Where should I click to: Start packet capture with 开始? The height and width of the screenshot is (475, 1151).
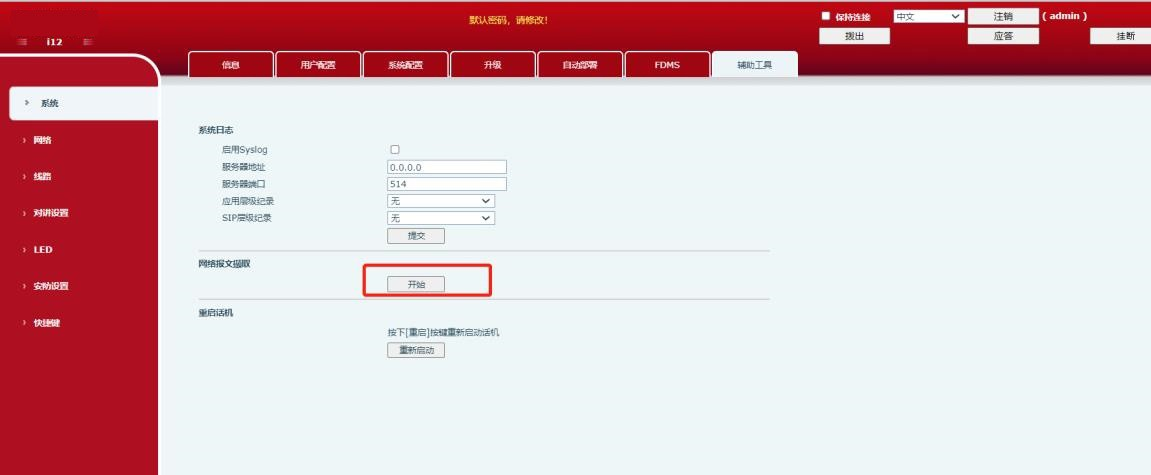coord(416,285)
